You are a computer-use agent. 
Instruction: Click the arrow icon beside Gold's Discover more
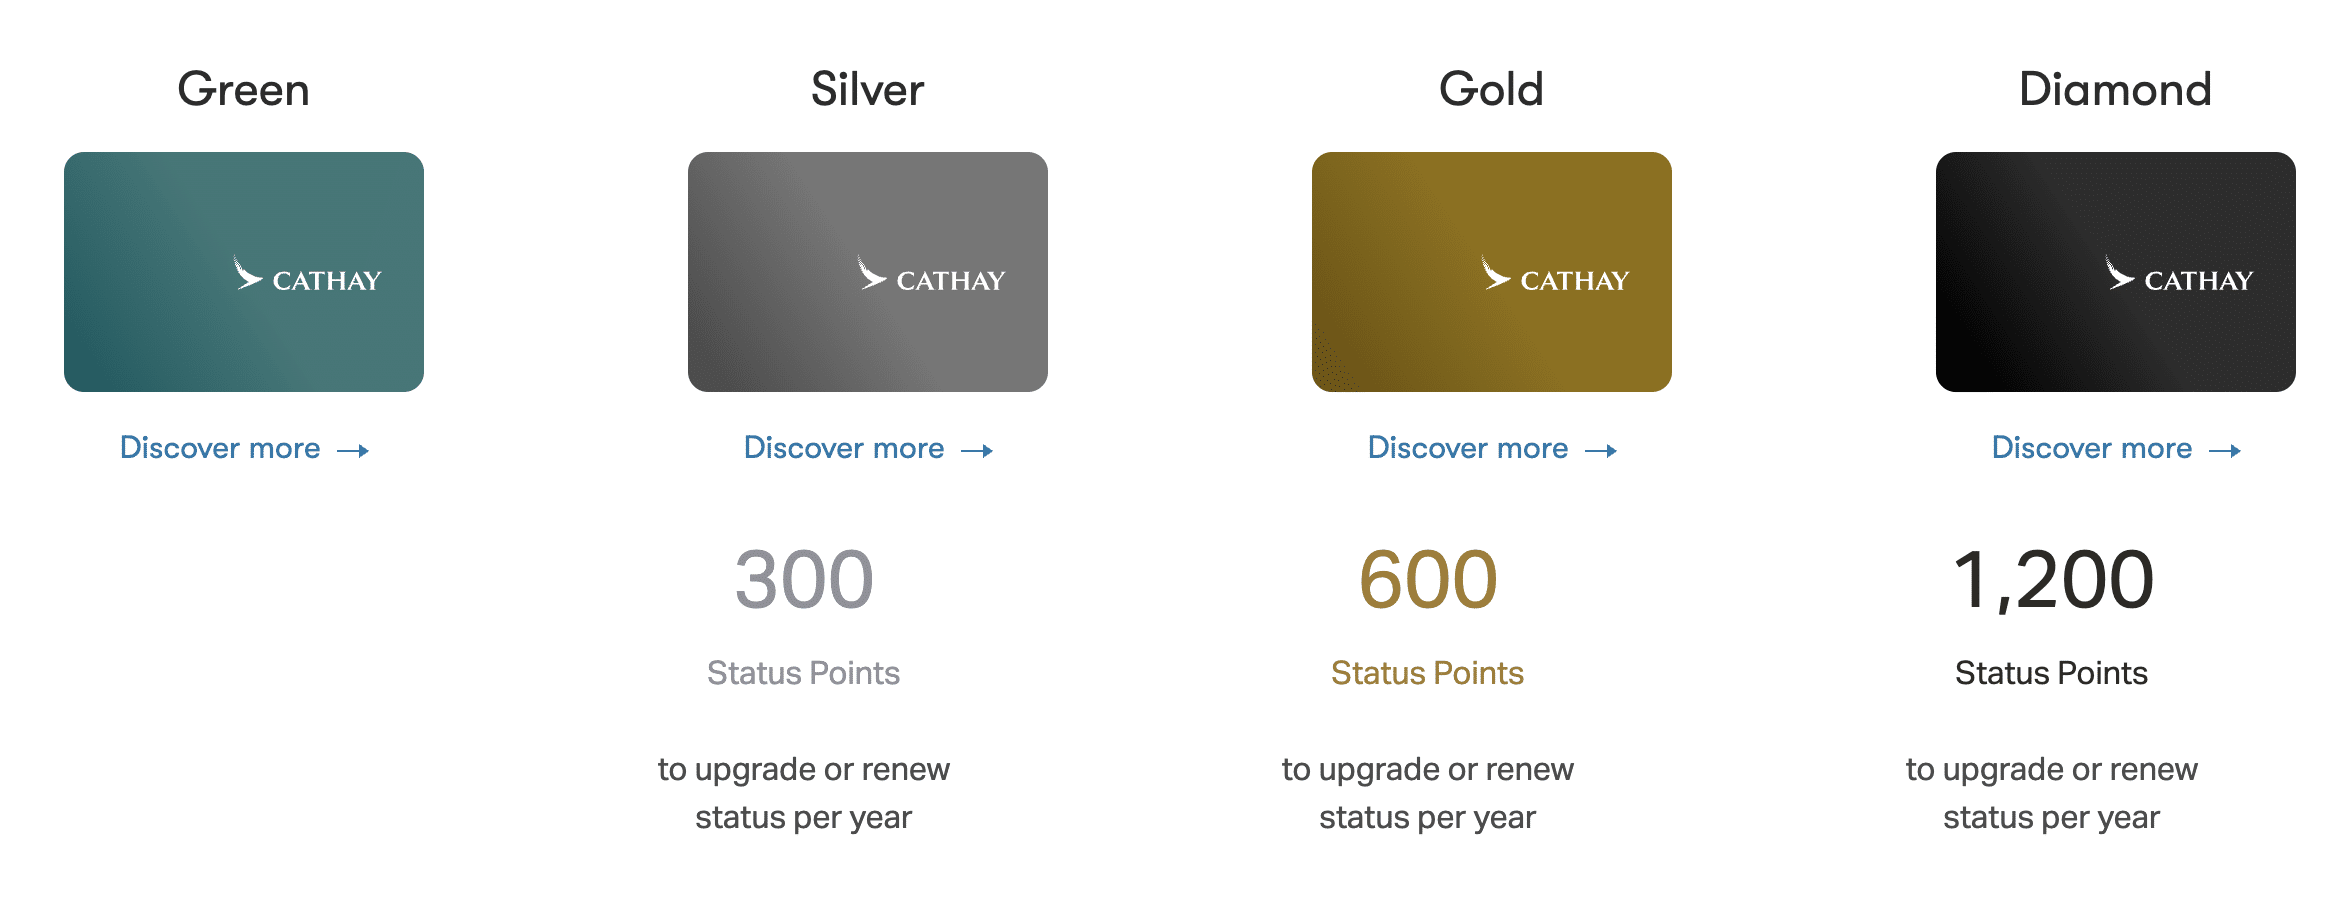click(x=1601, y=451)
